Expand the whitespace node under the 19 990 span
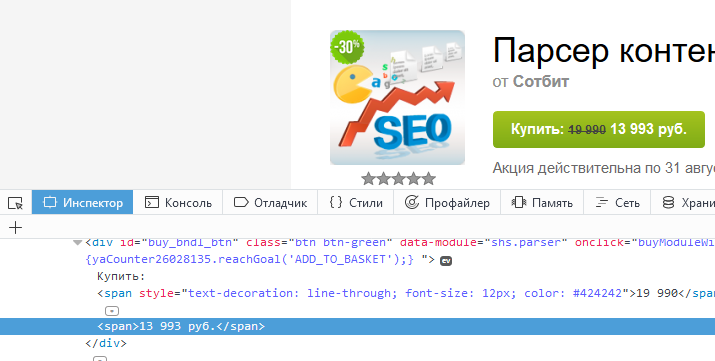715x361 pixels. [x=112, y=311]
